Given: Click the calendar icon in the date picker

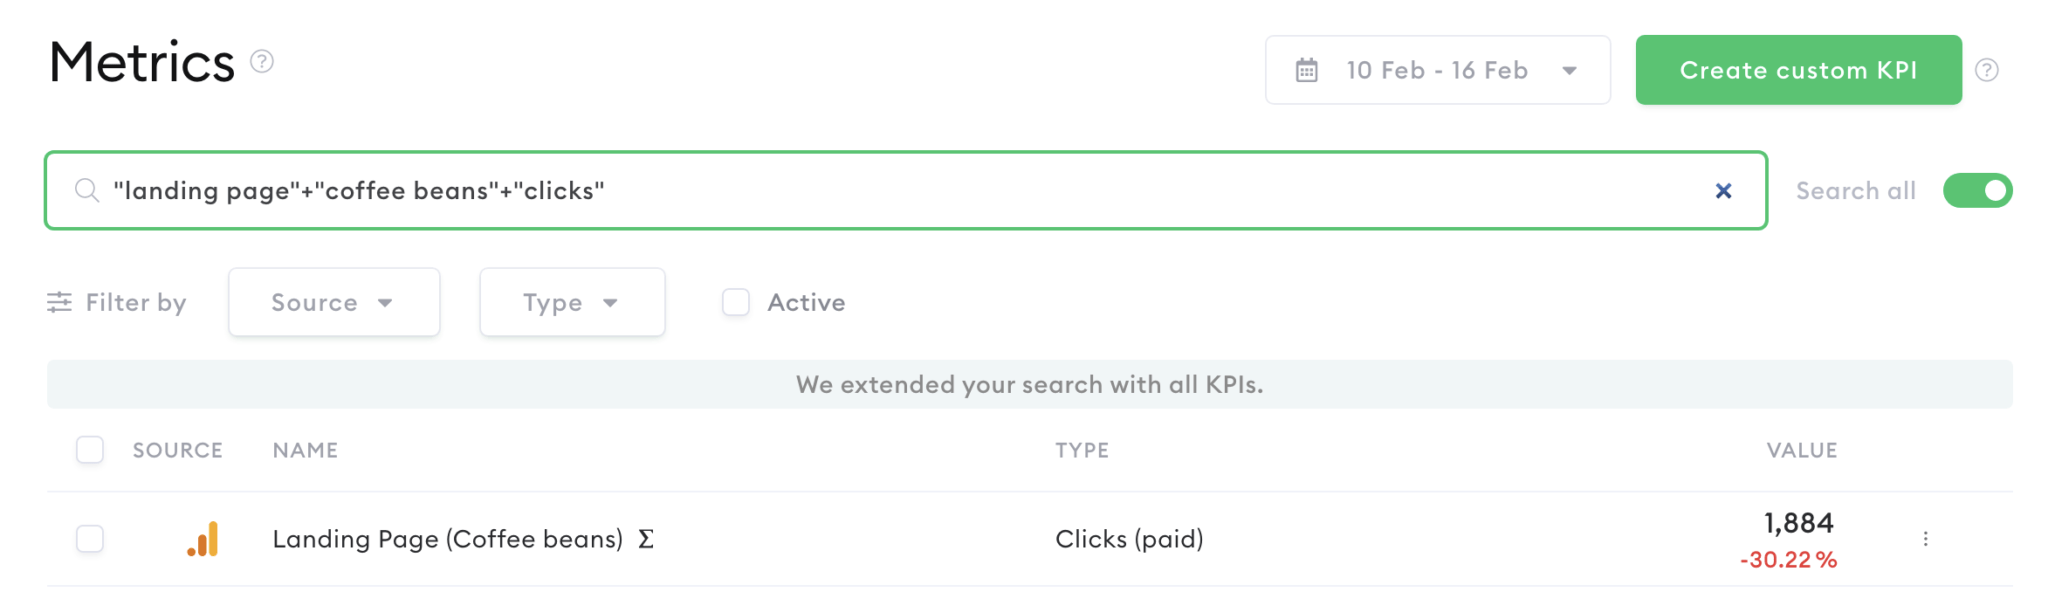Looking at the screenshot, I should (1306, 69).
